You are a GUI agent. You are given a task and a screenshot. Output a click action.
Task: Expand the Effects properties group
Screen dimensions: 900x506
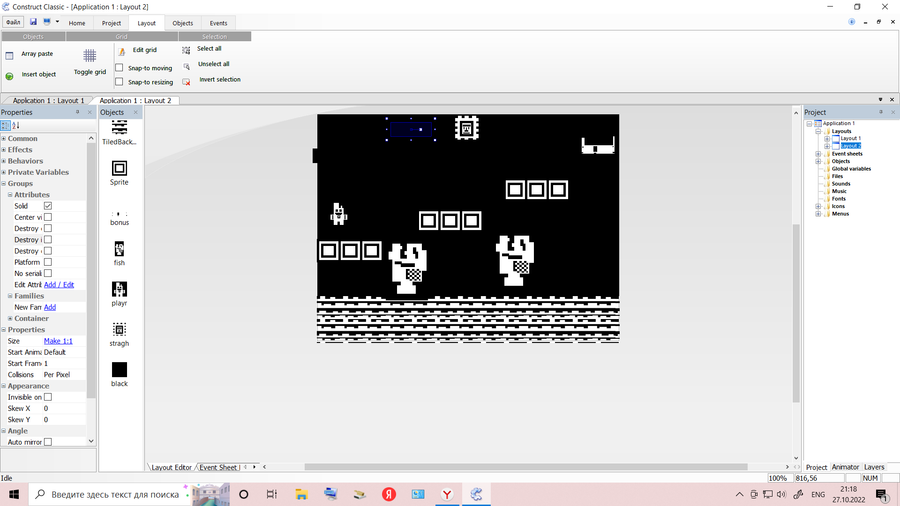(3, 150)
